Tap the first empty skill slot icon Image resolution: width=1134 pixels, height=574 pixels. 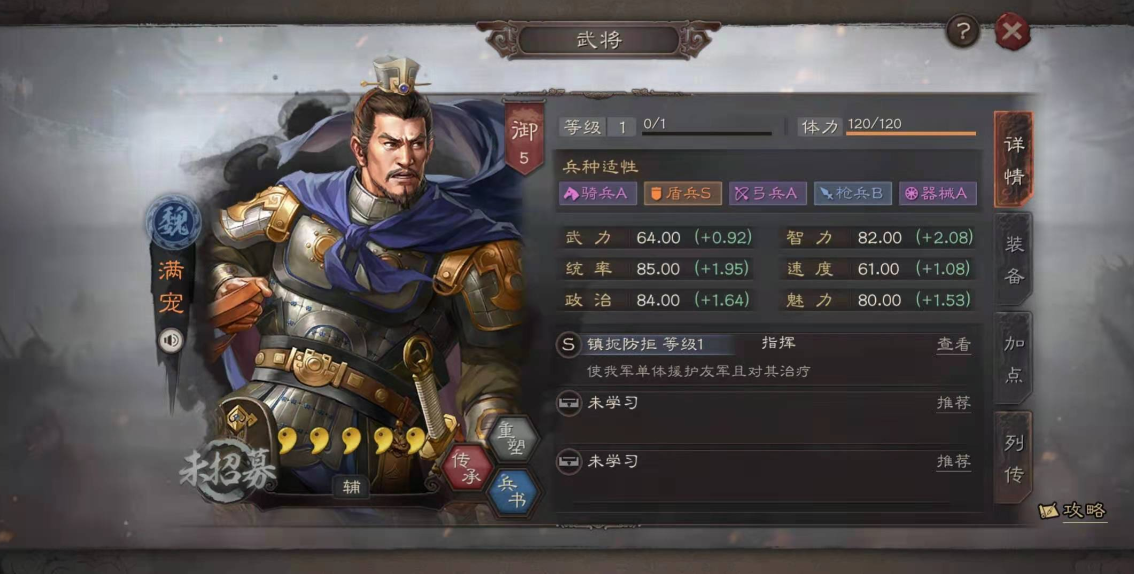[x=568, y=403]
